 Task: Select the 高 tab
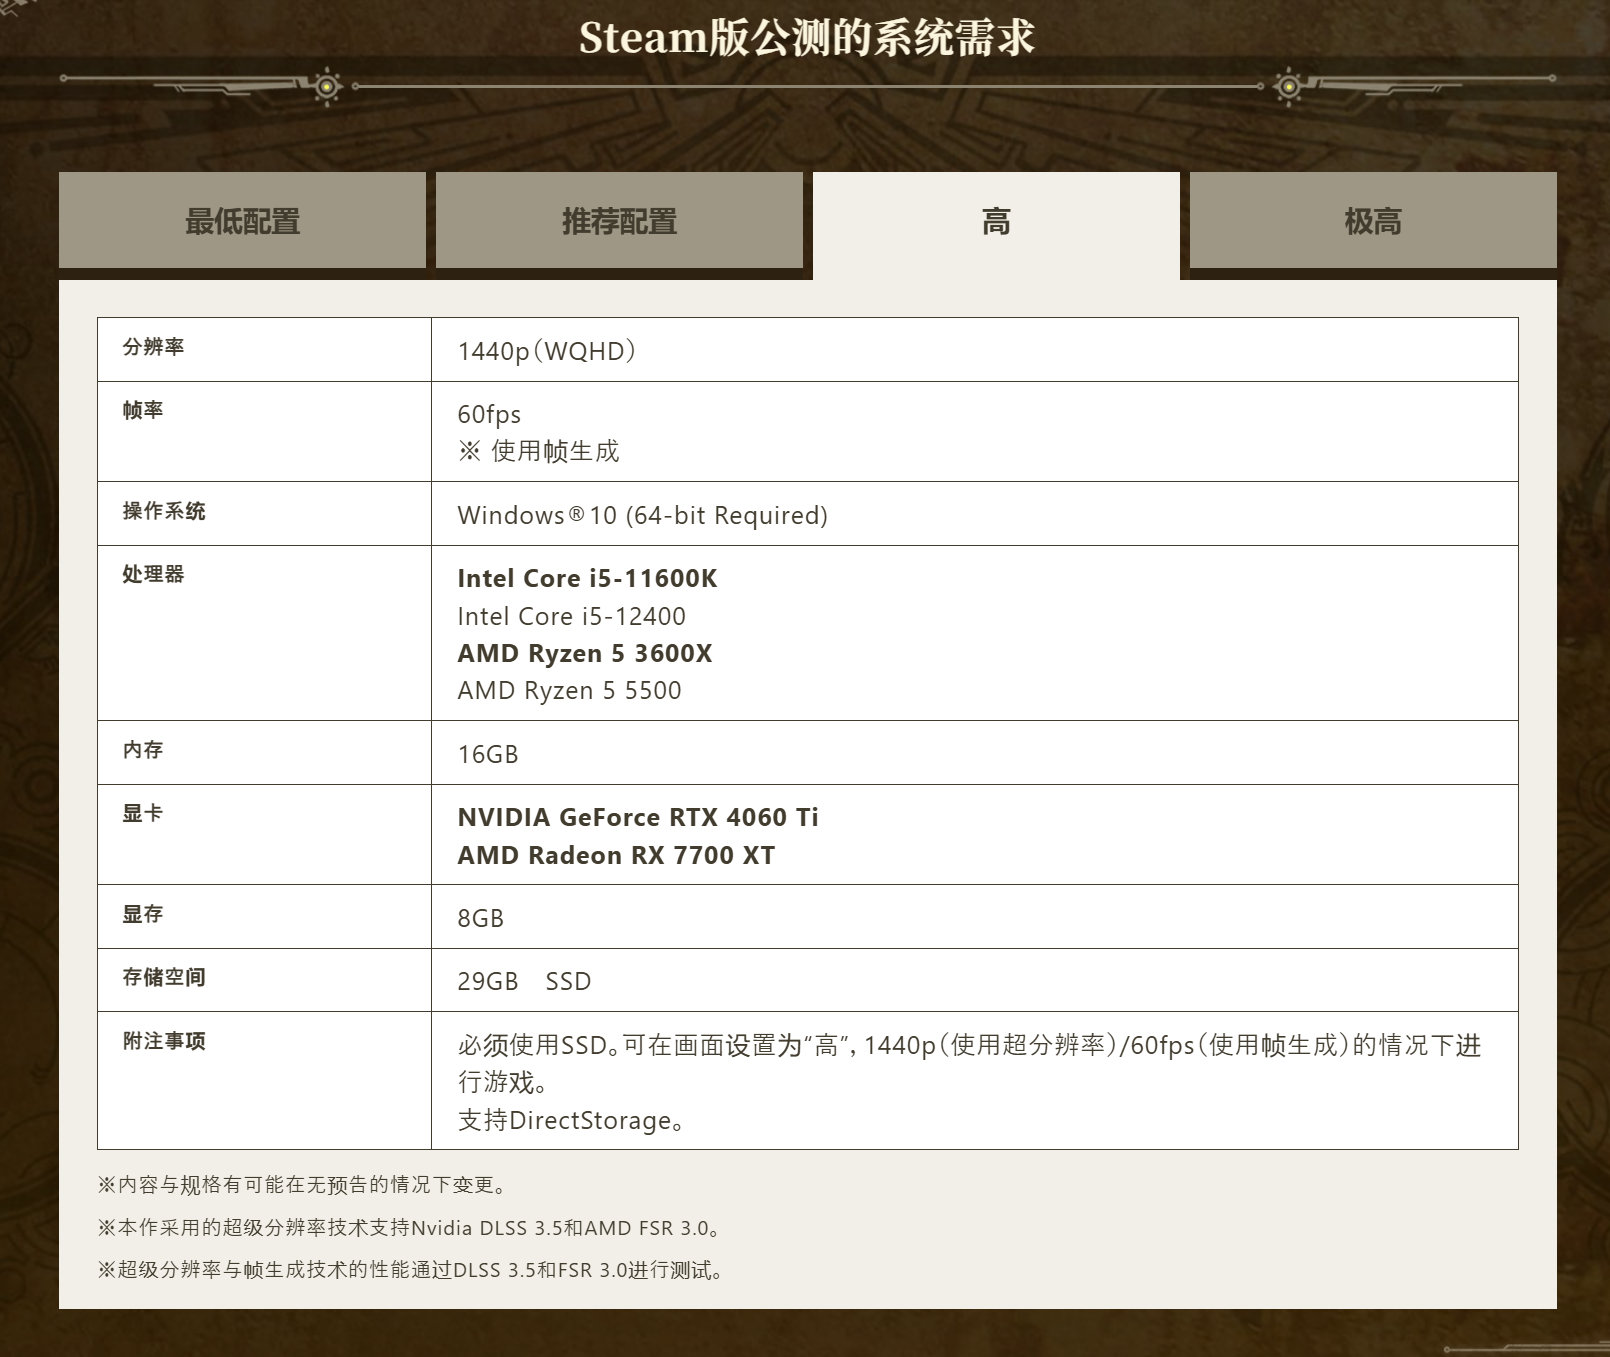tap(996, 224)
